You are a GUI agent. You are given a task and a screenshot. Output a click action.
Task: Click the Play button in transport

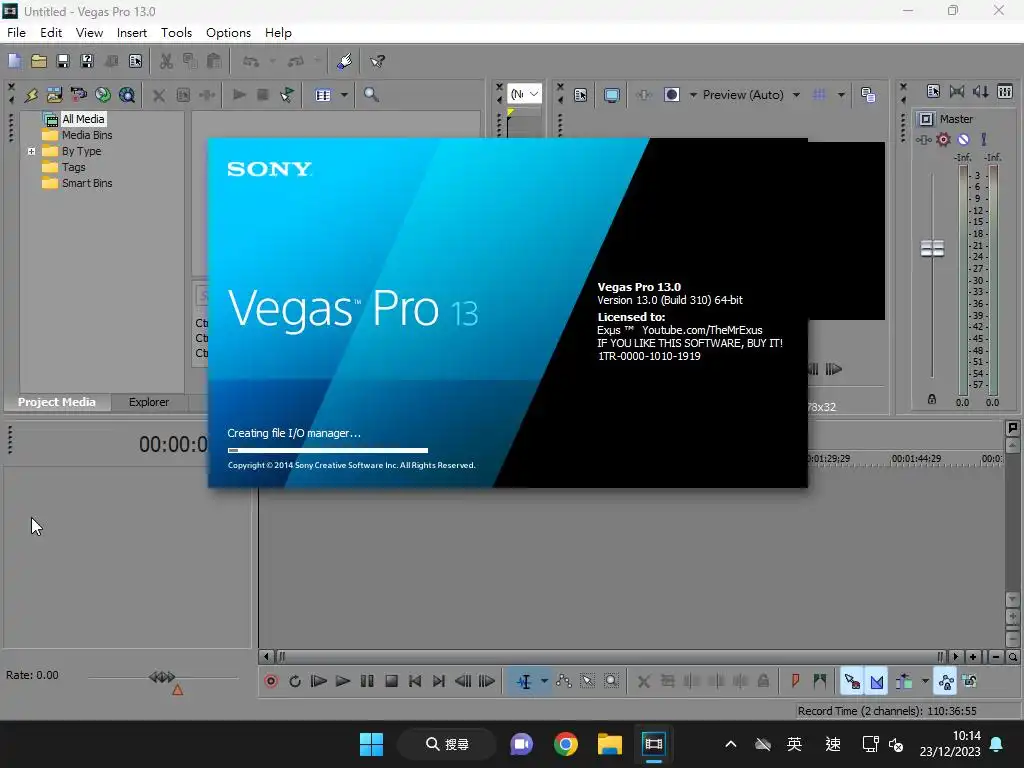coord(343,681)
